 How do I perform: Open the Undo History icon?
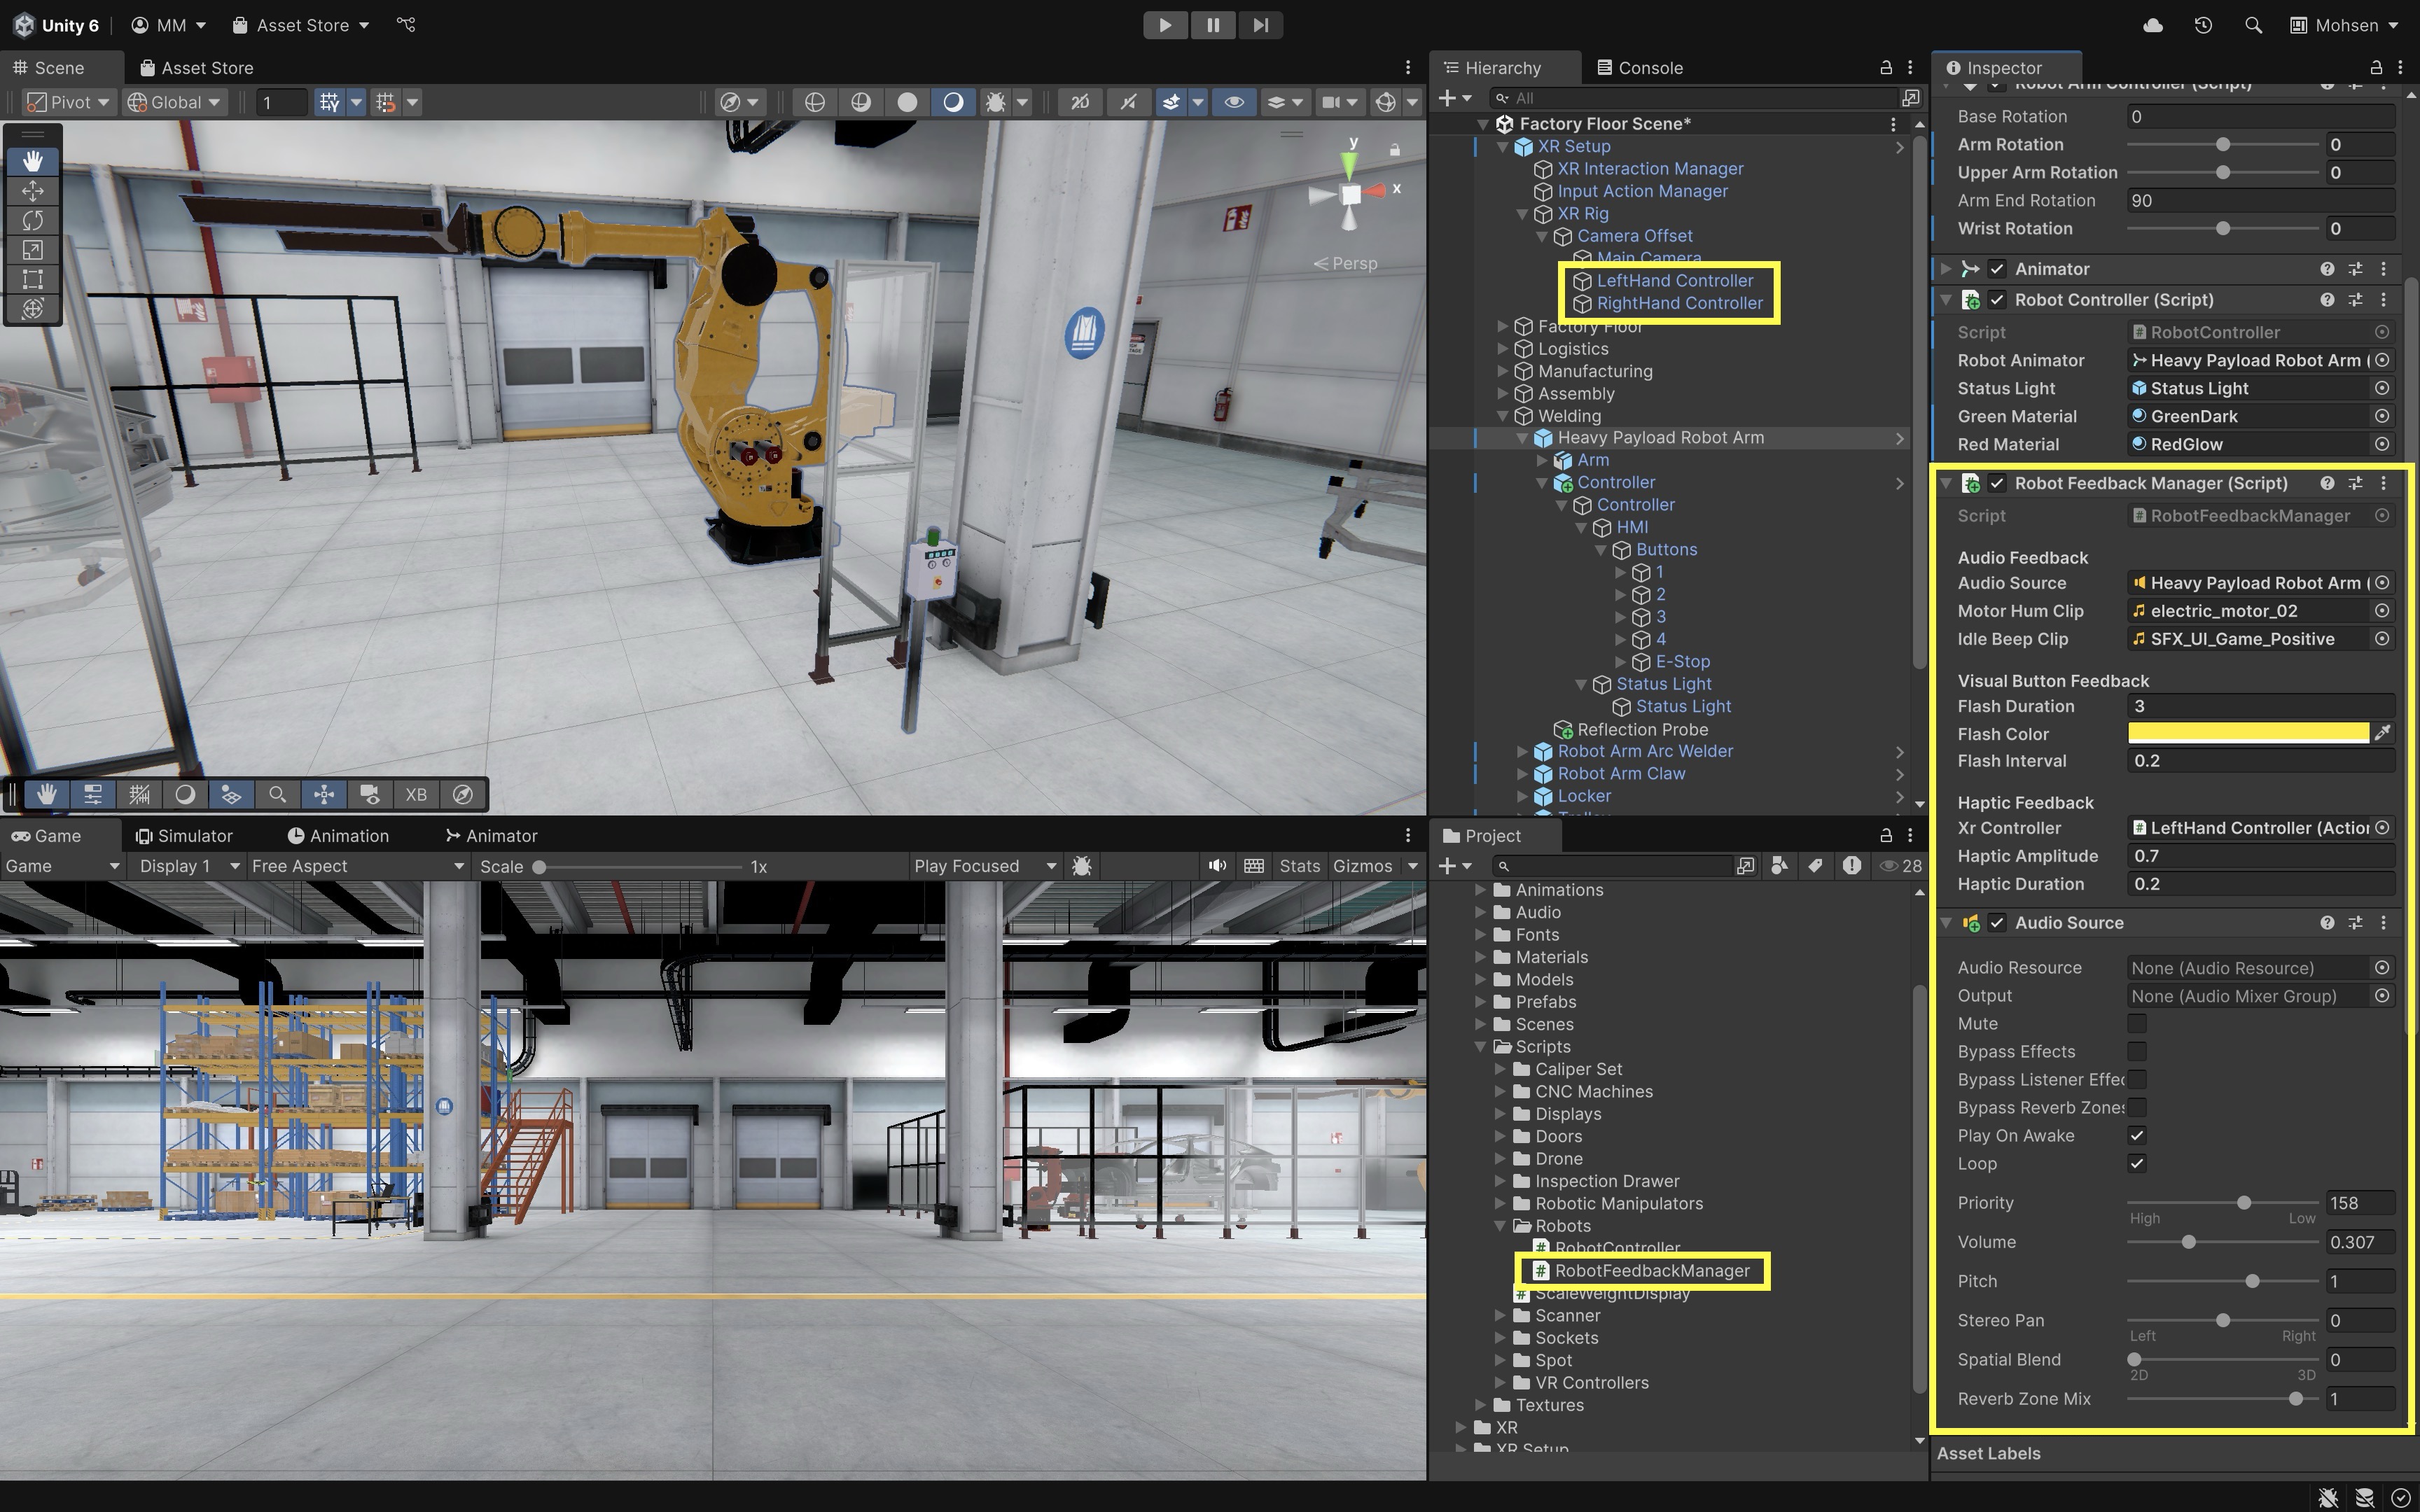coord(2203,25)
